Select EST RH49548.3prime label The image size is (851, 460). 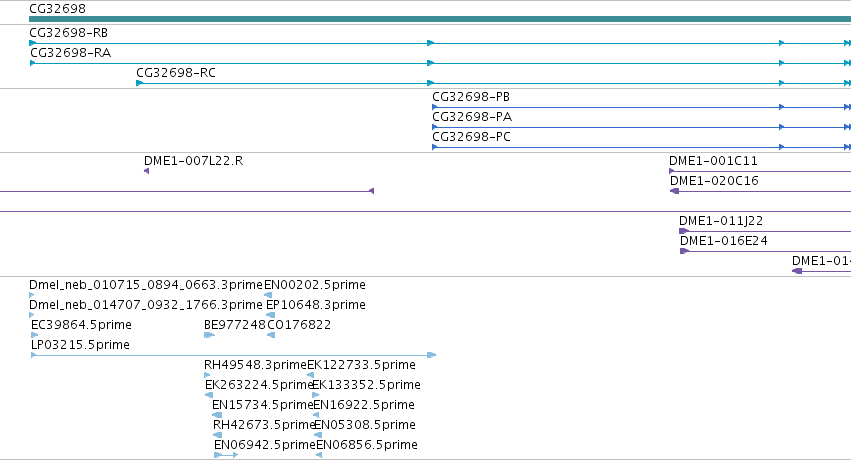[x=256, y=366]
